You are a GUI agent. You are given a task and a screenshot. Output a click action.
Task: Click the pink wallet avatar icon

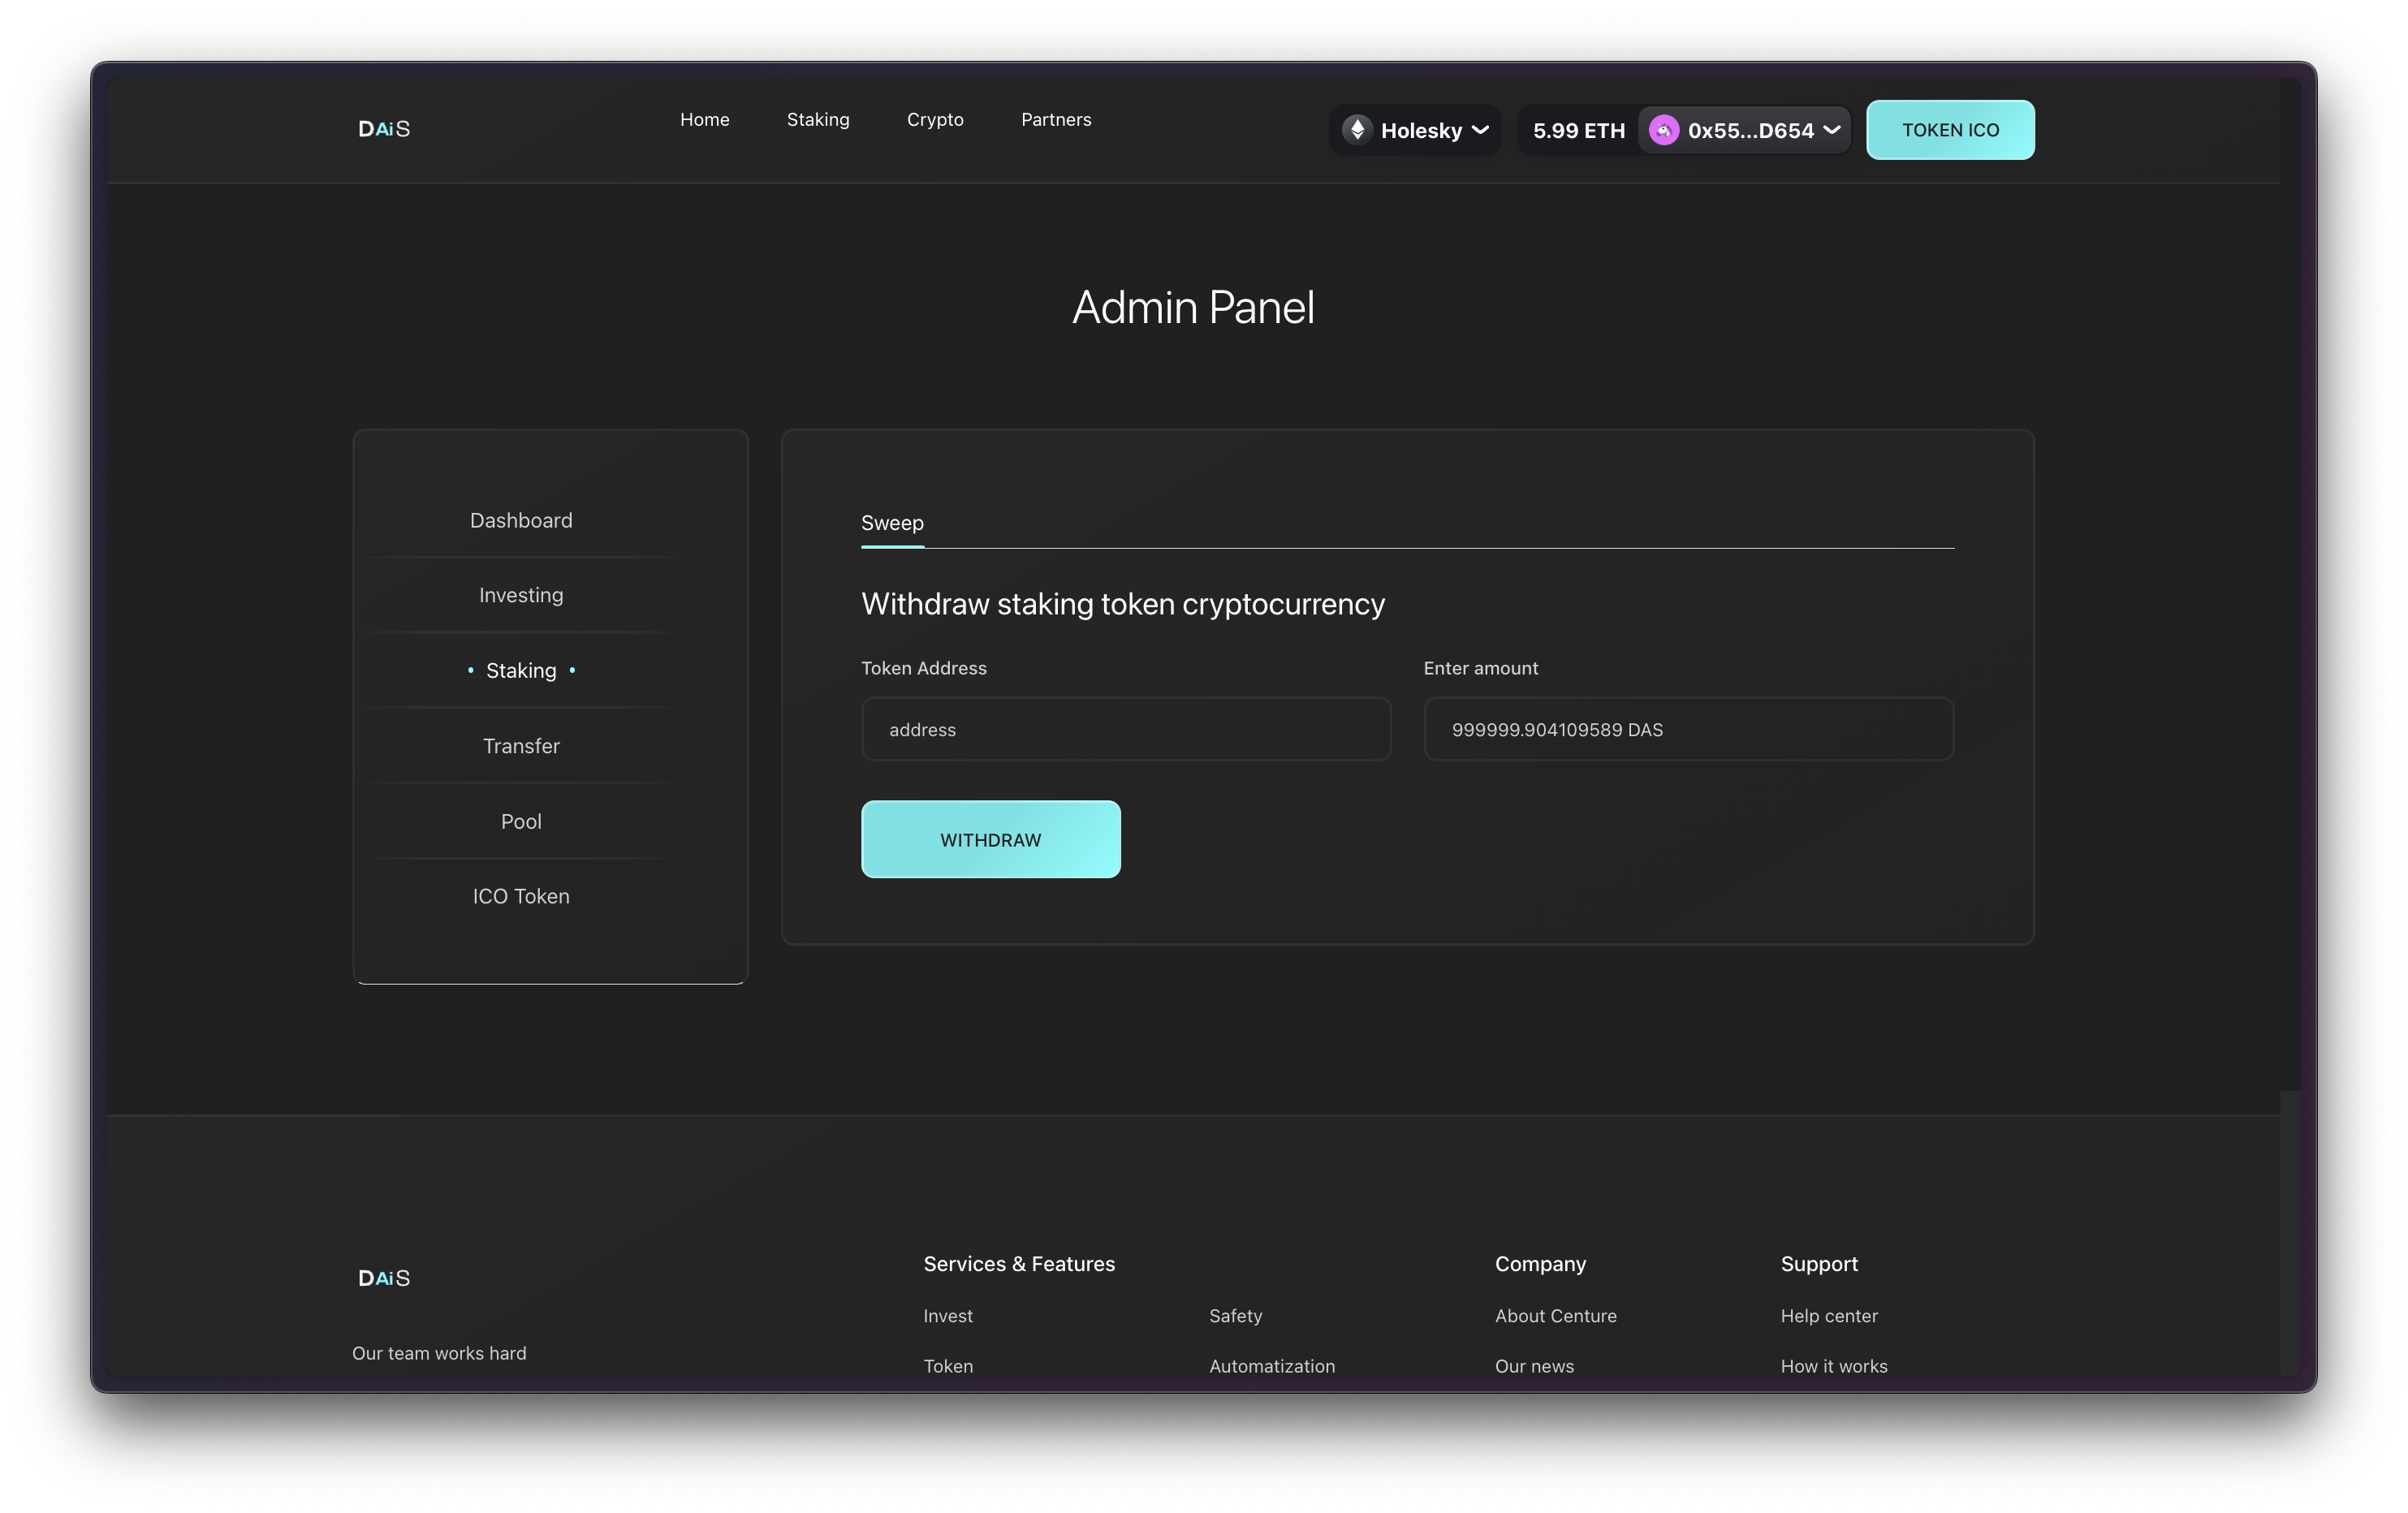(x=1663, y=130)
